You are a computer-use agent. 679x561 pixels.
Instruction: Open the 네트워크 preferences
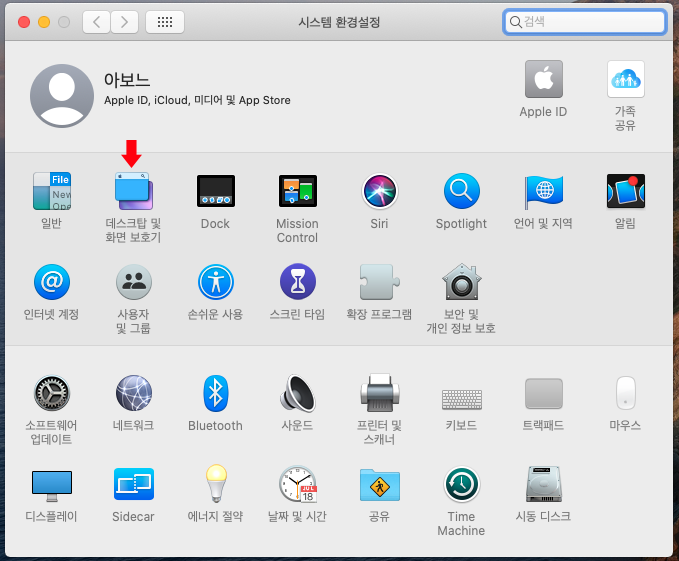(x=133, y=393)
